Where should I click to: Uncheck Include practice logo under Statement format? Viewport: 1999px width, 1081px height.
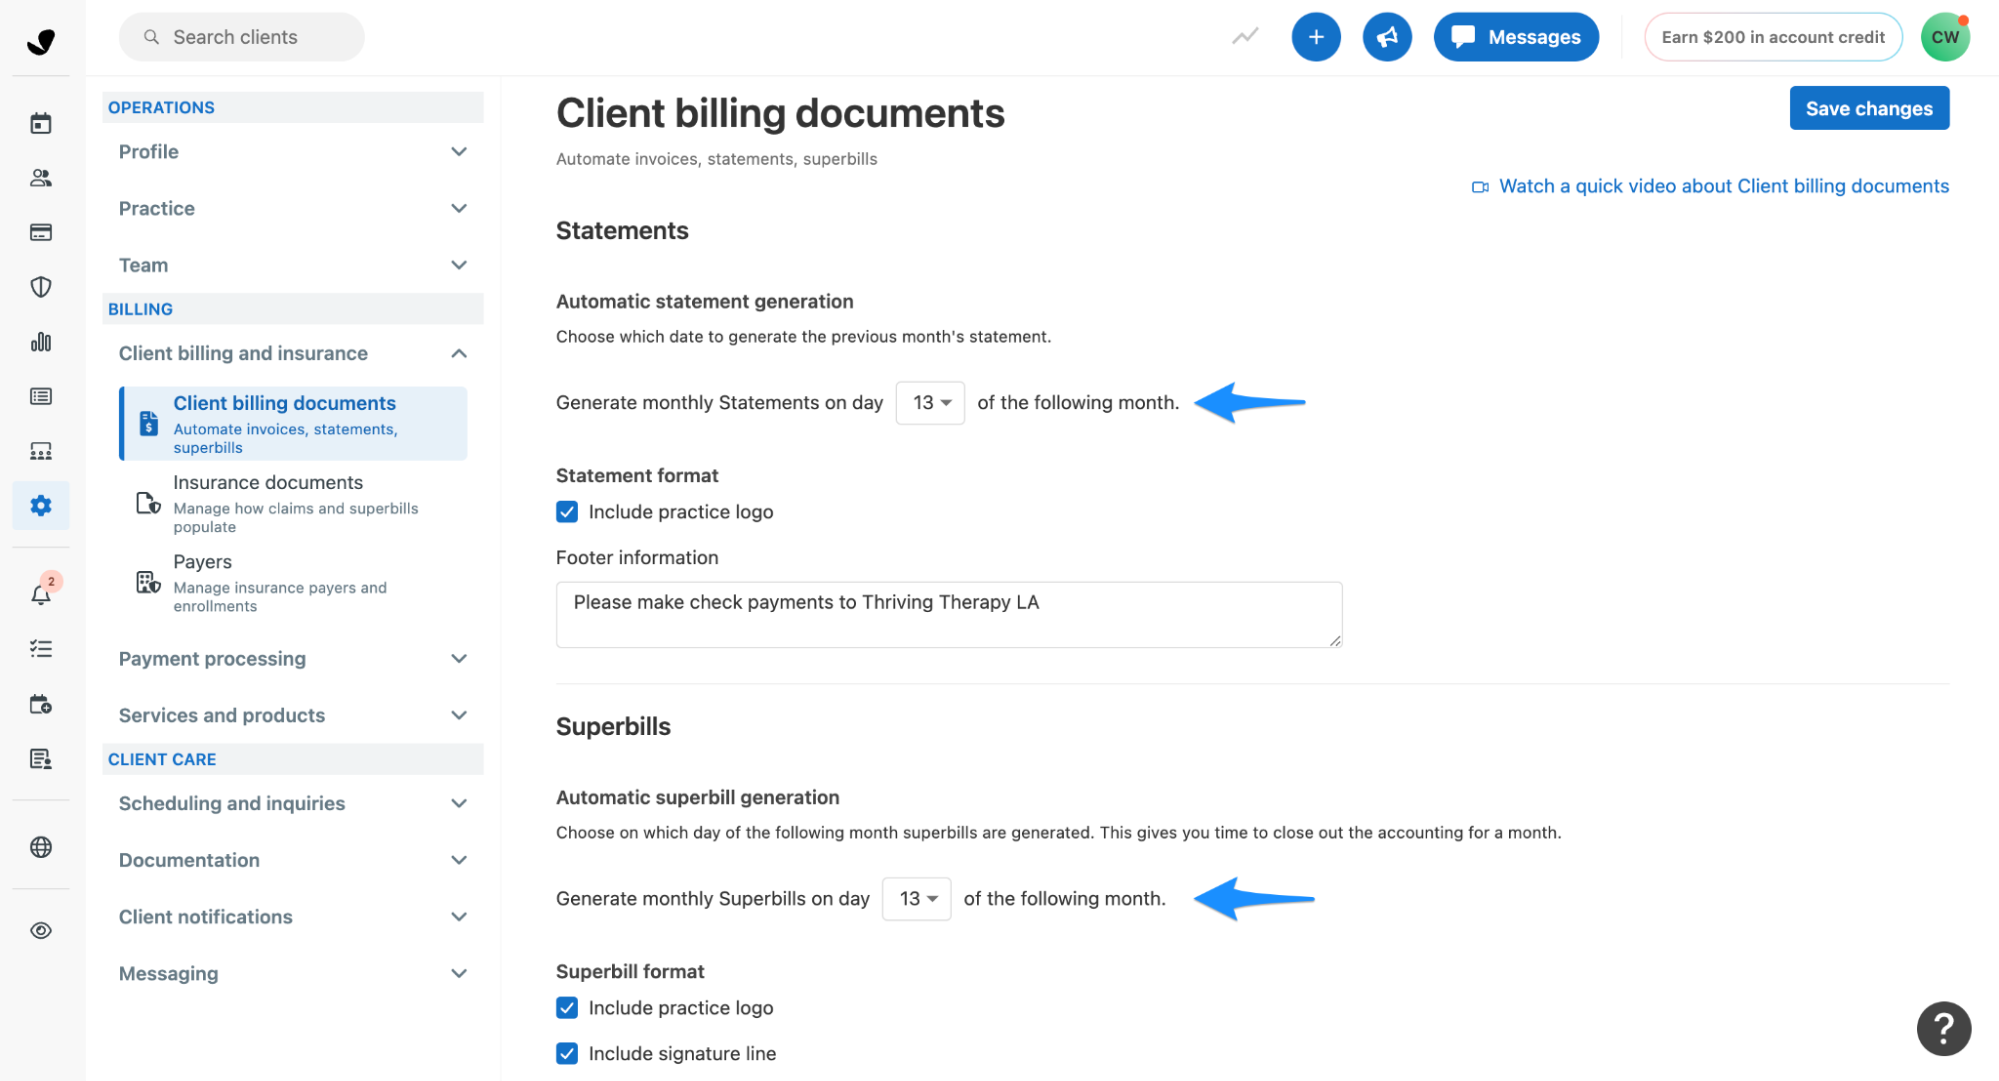[567, 512]
